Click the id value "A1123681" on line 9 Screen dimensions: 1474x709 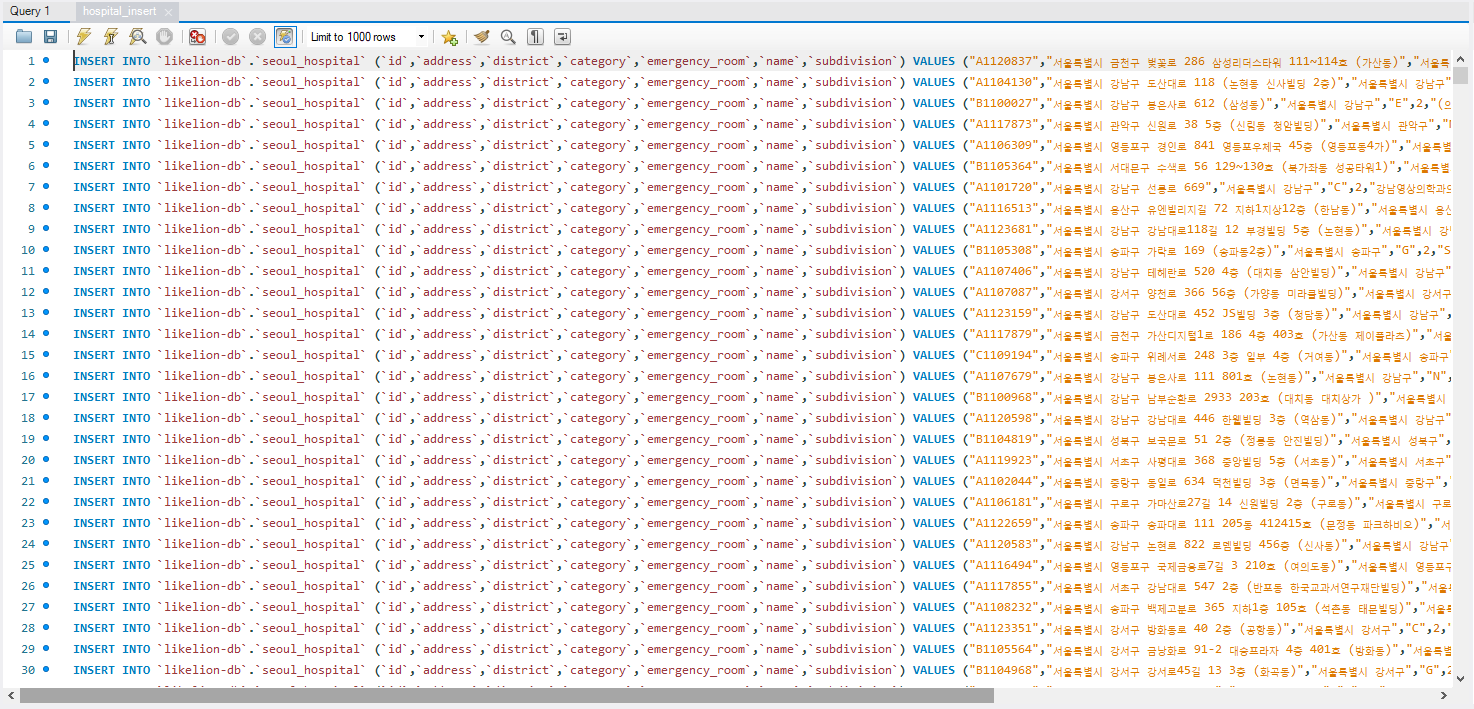1003,229
